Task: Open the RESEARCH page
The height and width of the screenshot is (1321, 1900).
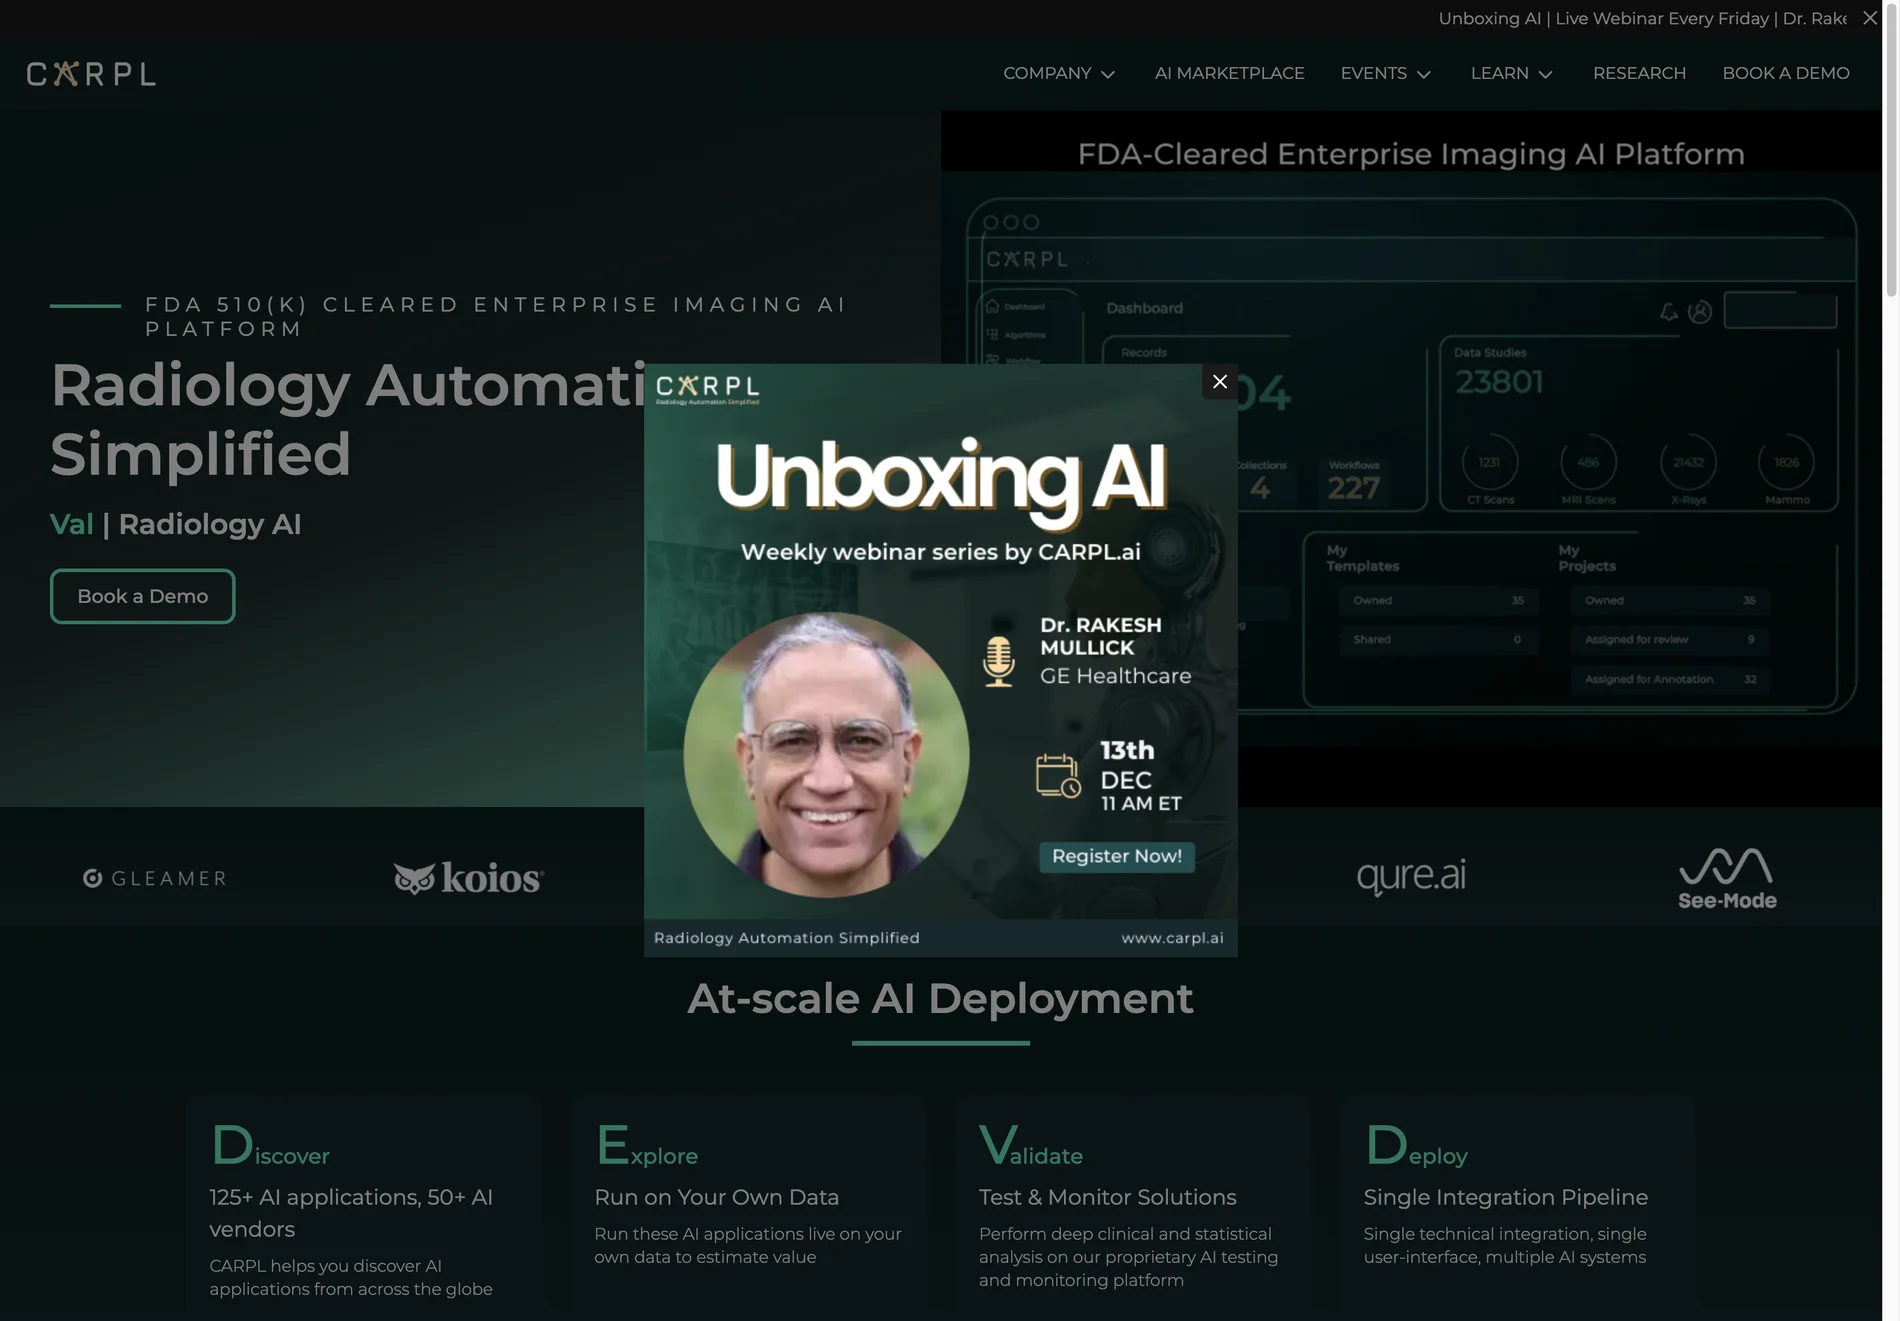Action: tap(1639, 73)
